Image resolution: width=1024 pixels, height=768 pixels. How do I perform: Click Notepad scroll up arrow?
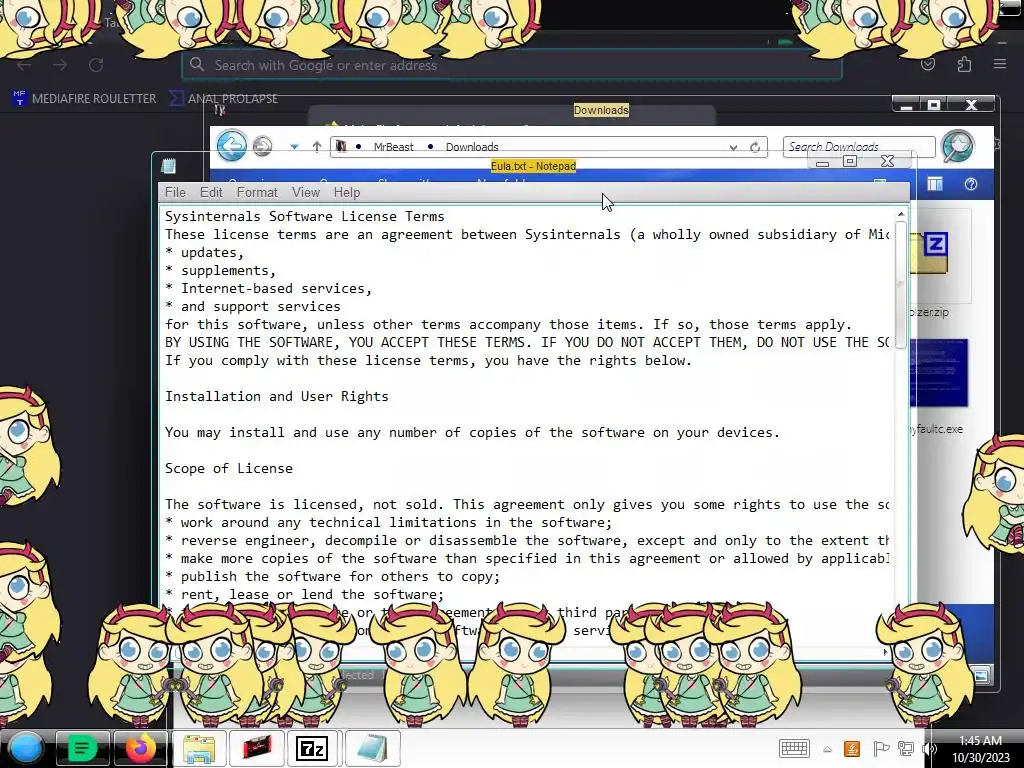[x=901, y=214]
